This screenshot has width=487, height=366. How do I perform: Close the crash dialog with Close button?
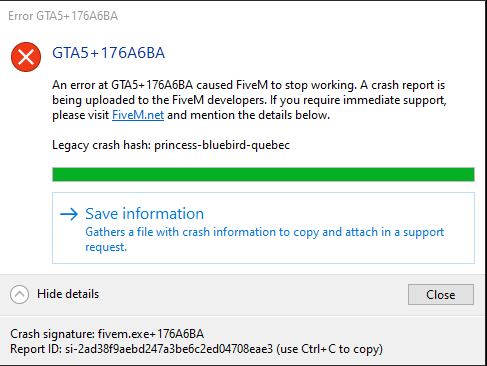coord(441,294)
